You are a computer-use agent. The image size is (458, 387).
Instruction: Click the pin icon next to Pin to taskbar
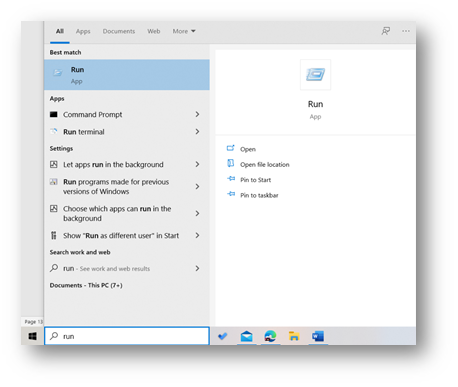[231, 194]
